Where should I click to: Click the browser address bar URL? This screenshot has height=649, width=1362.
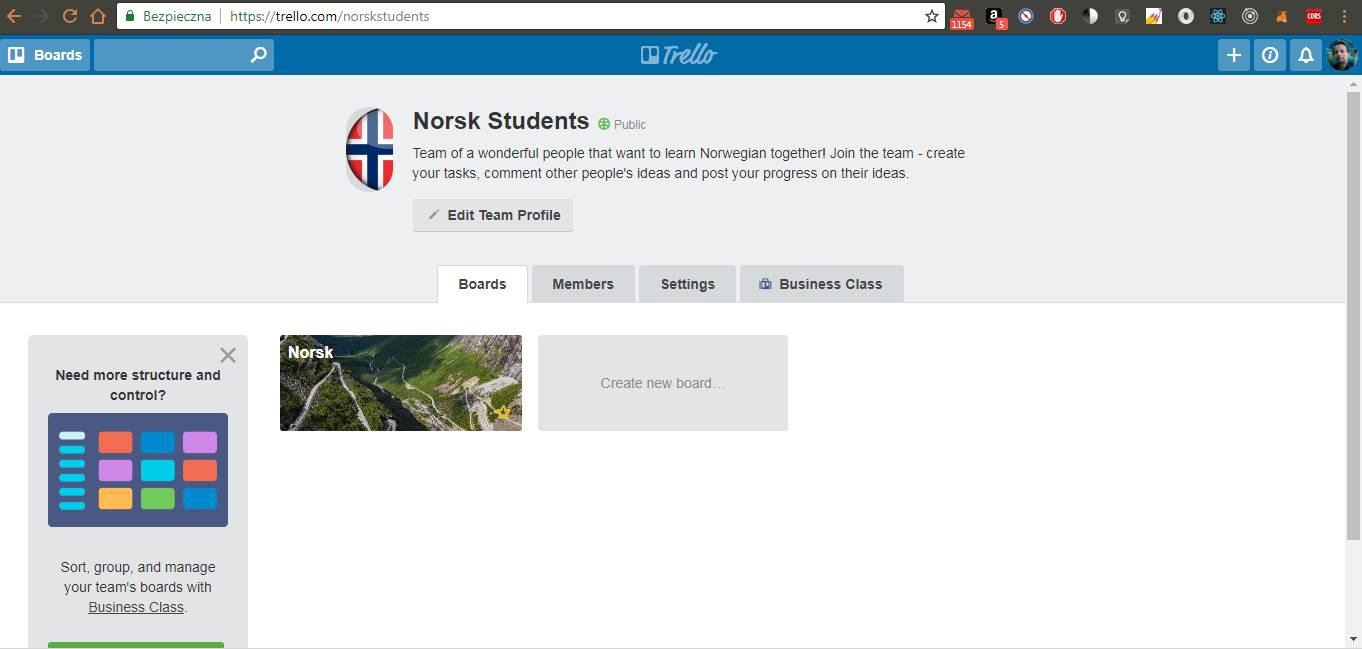[x=329, y=16]
